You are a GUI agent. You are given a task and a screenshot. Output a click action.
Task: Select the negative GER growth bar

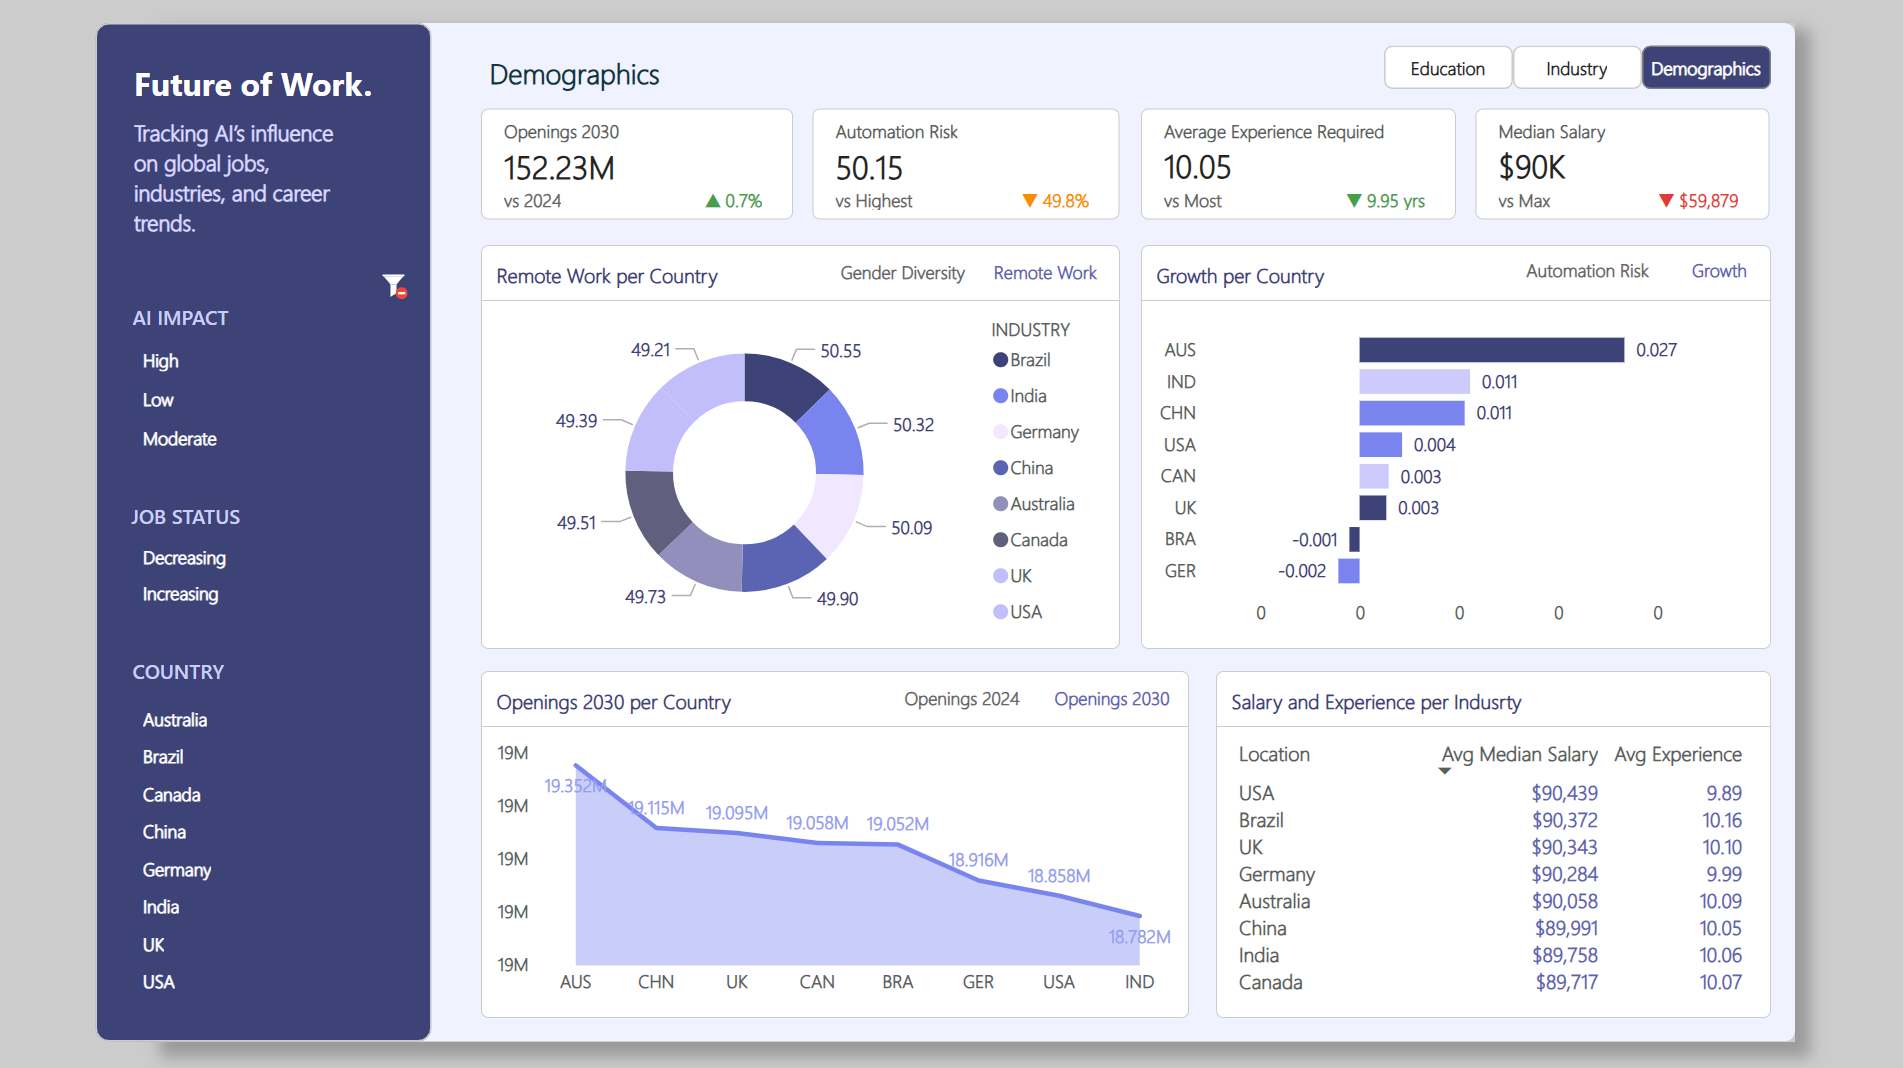tap(1348, 571)
